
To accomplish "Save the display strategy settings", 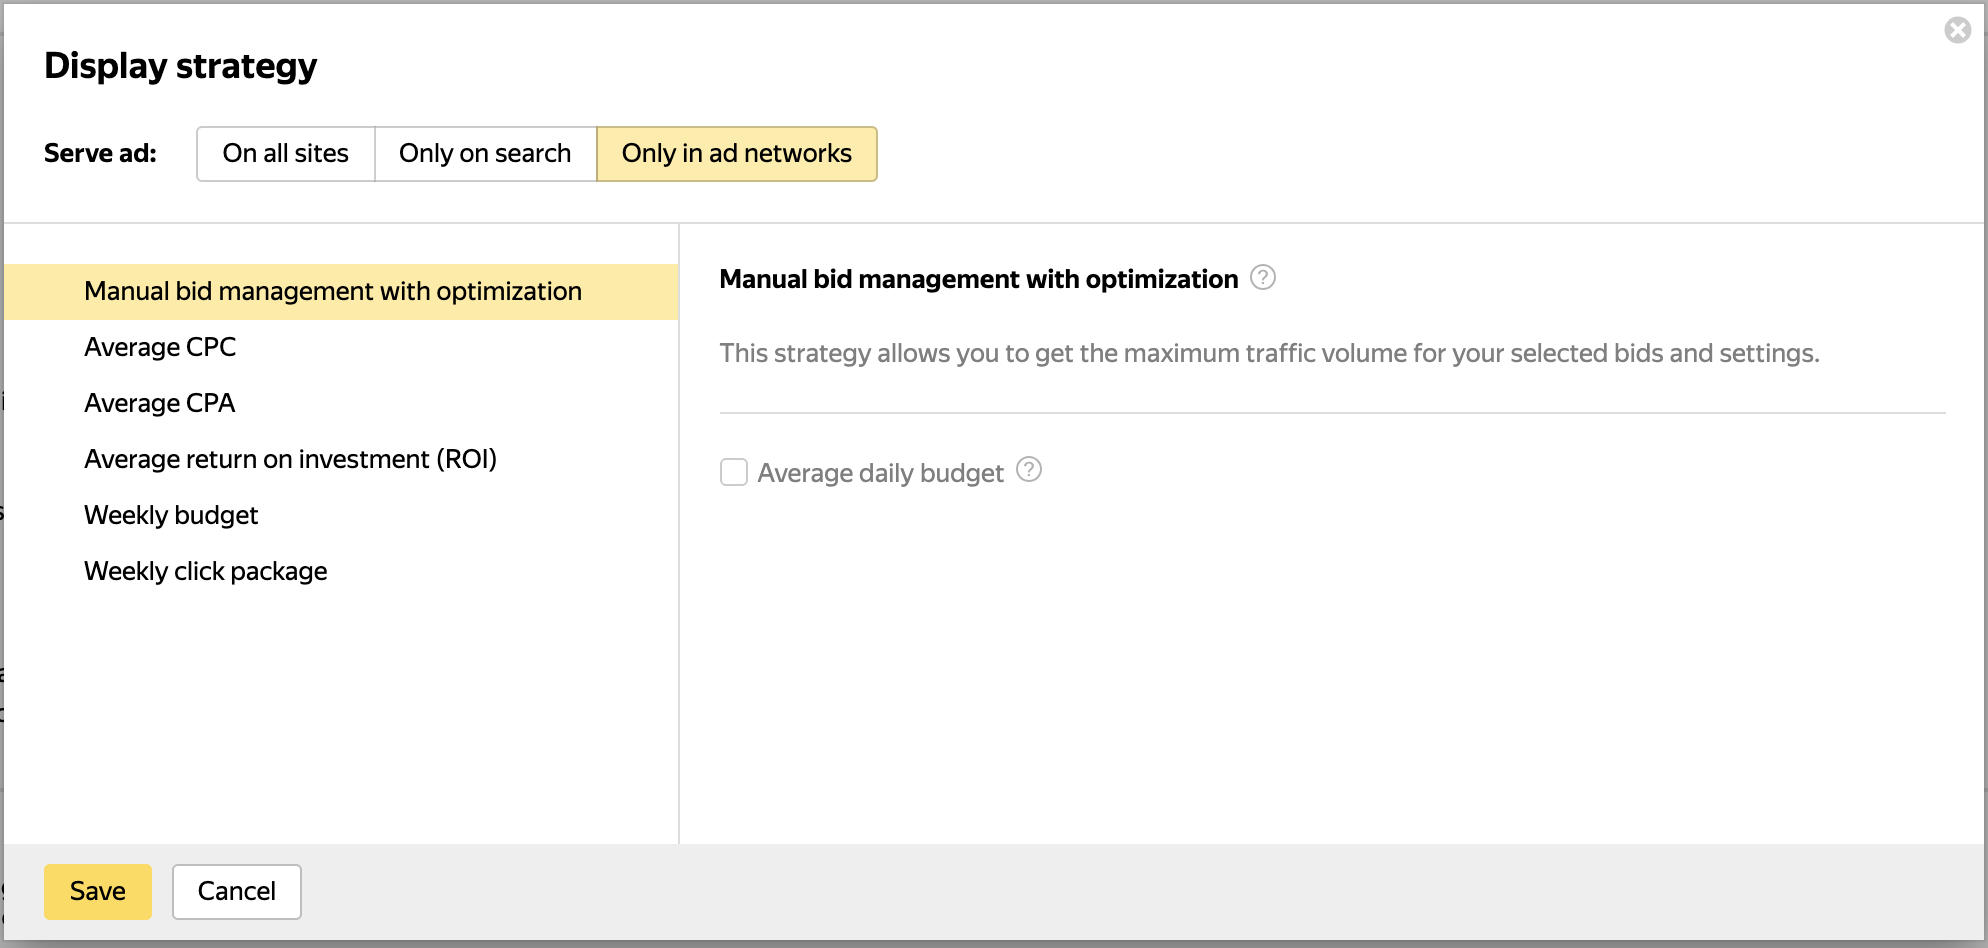I will point(98,891).
